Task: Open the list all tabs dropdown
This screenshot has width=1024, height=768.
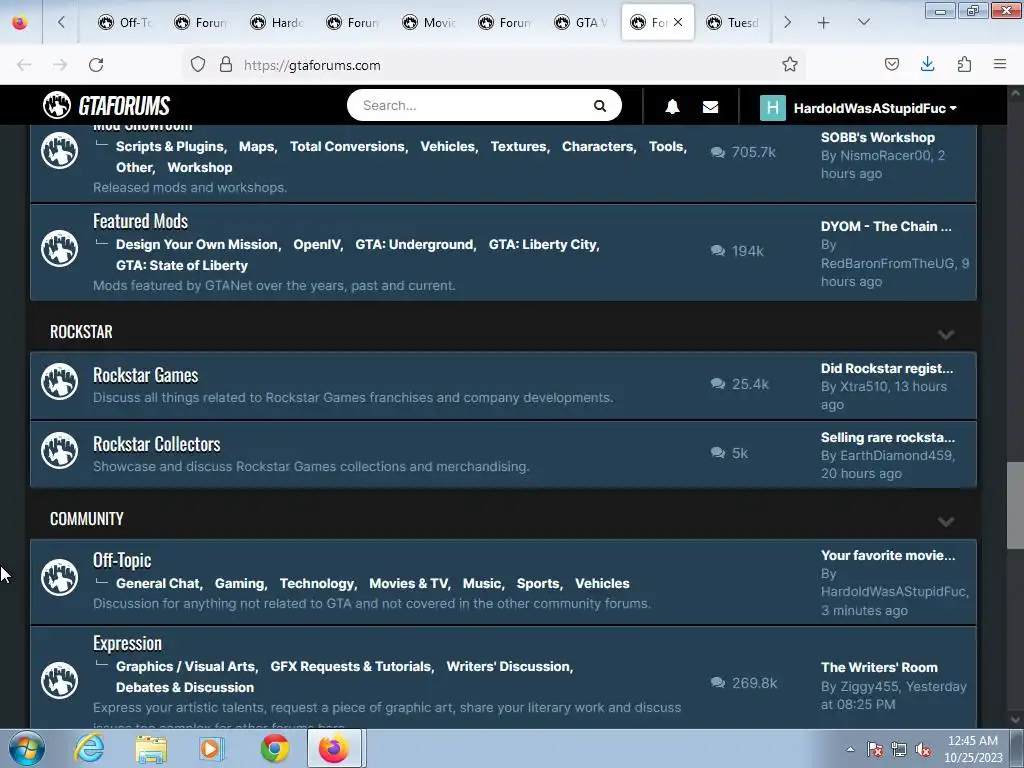Action: (x=863, y=22)
